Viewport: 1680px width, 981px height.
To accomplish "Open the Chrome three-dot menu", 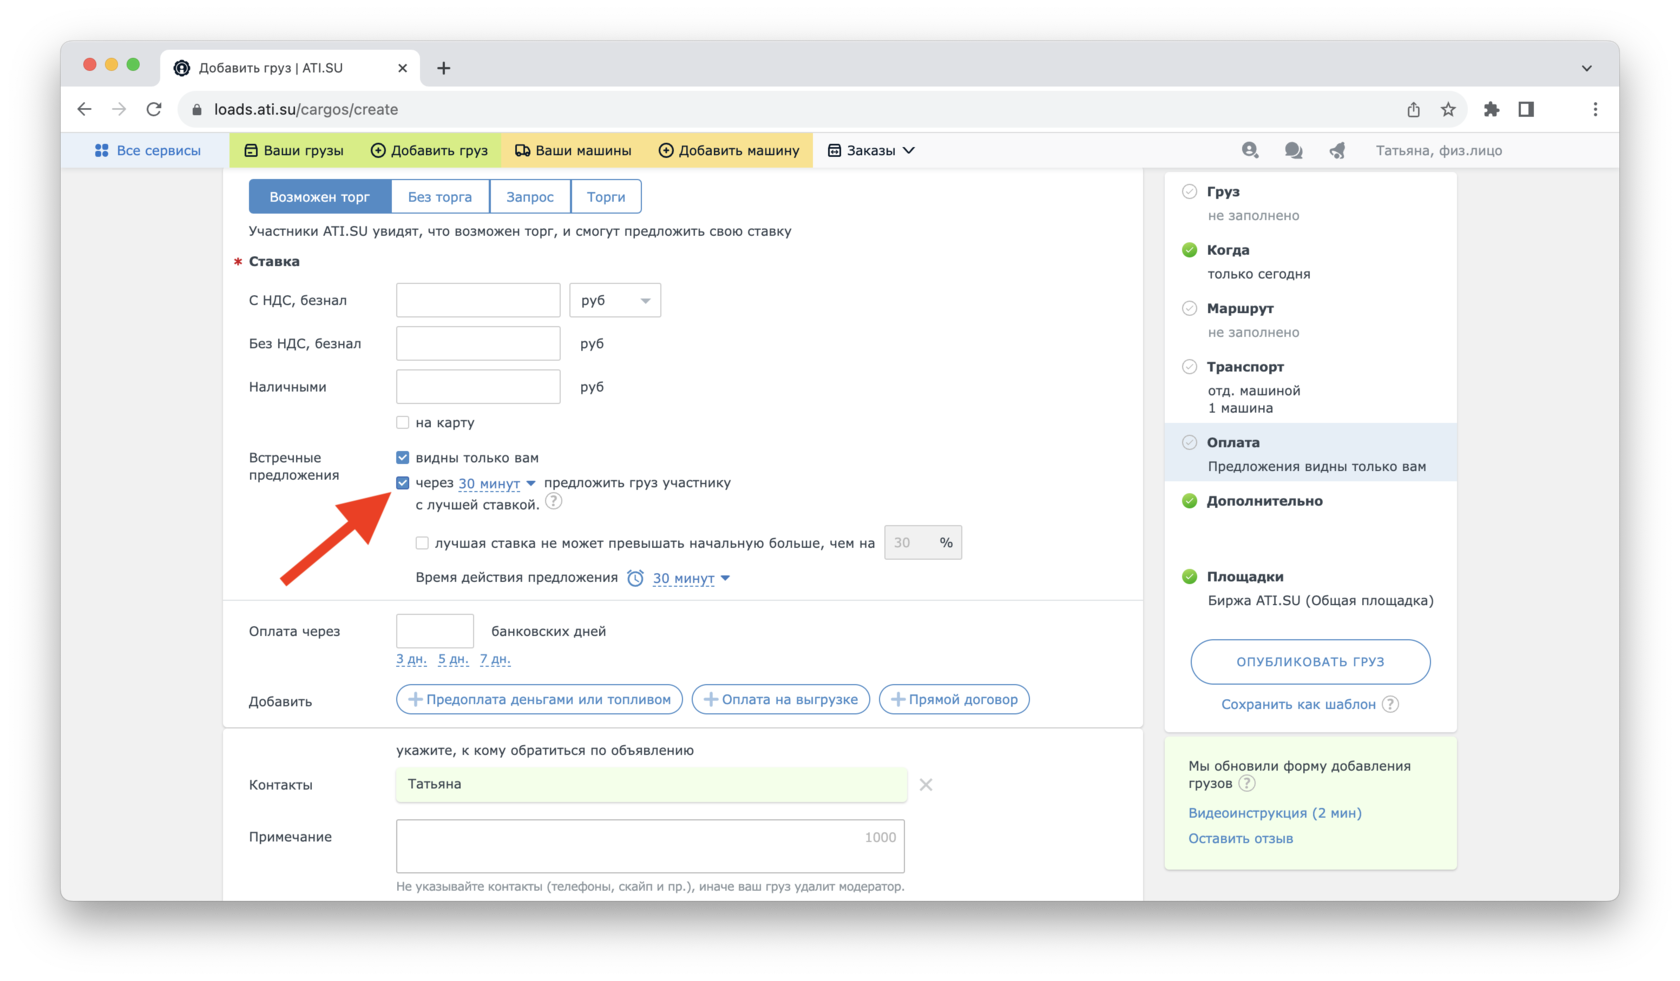I will coord(1595,109).
